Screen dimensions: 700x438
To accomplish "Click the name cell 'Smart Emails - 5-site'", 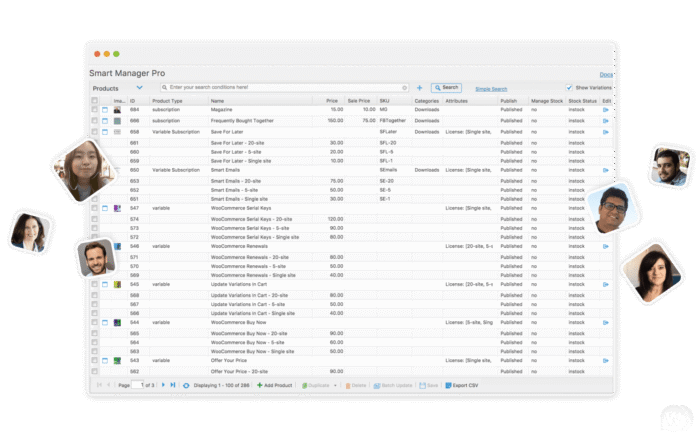I will point(236,190).
